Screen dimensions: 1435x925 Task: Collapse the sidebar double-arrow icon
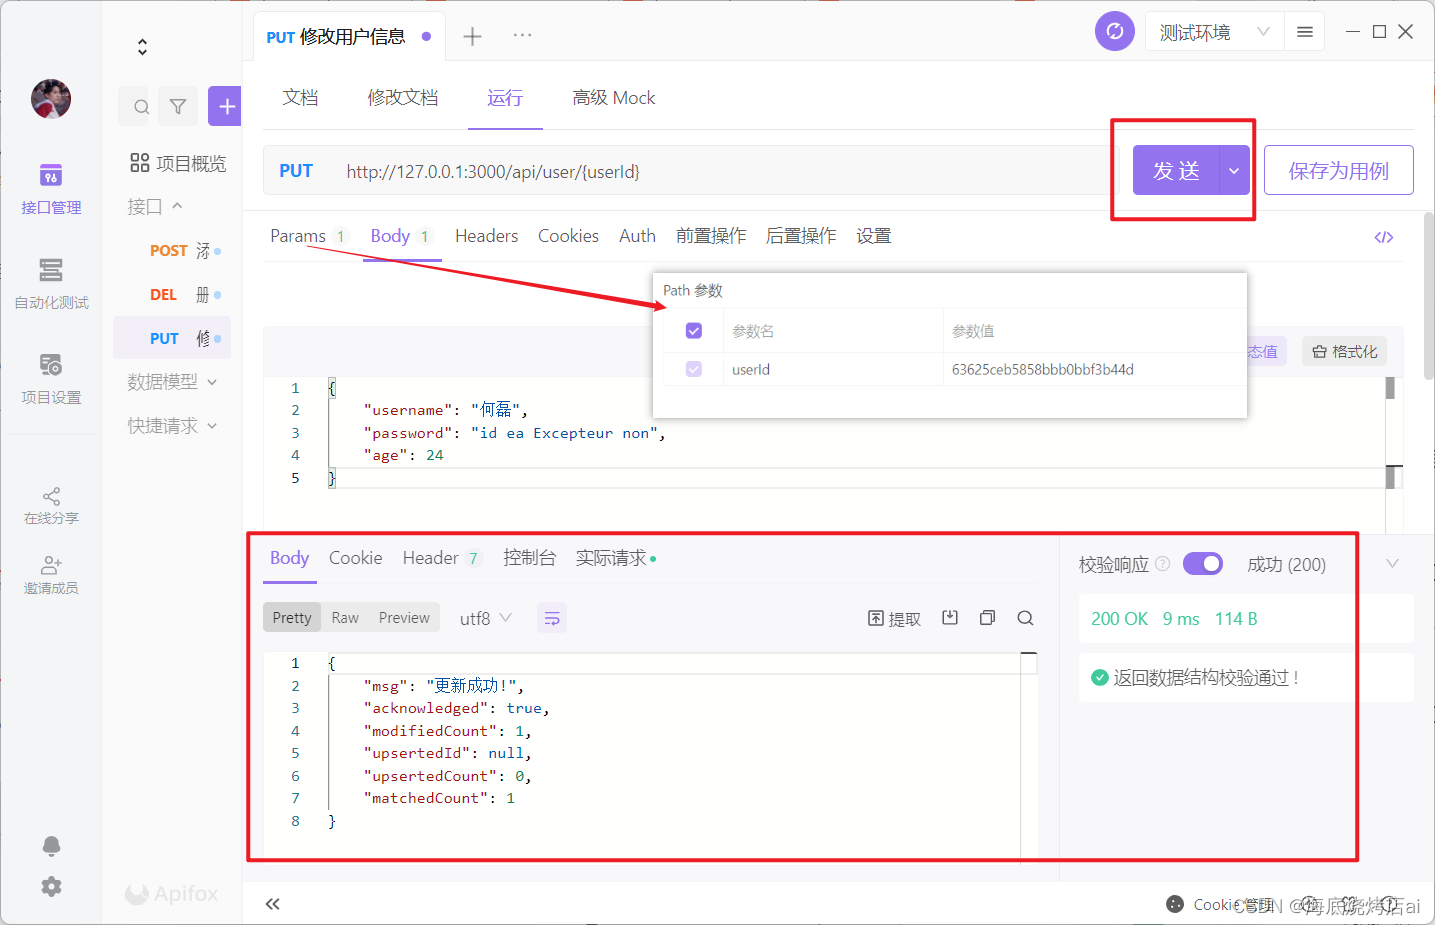(272, 904)
